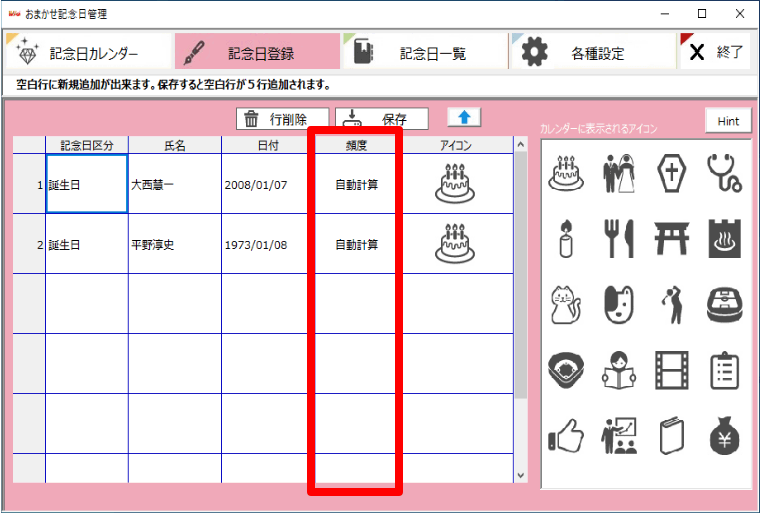Click cake icon in row 1 (大西慧一)
Viewport: 760px width, 514px height.
click(x=455, y=184)
